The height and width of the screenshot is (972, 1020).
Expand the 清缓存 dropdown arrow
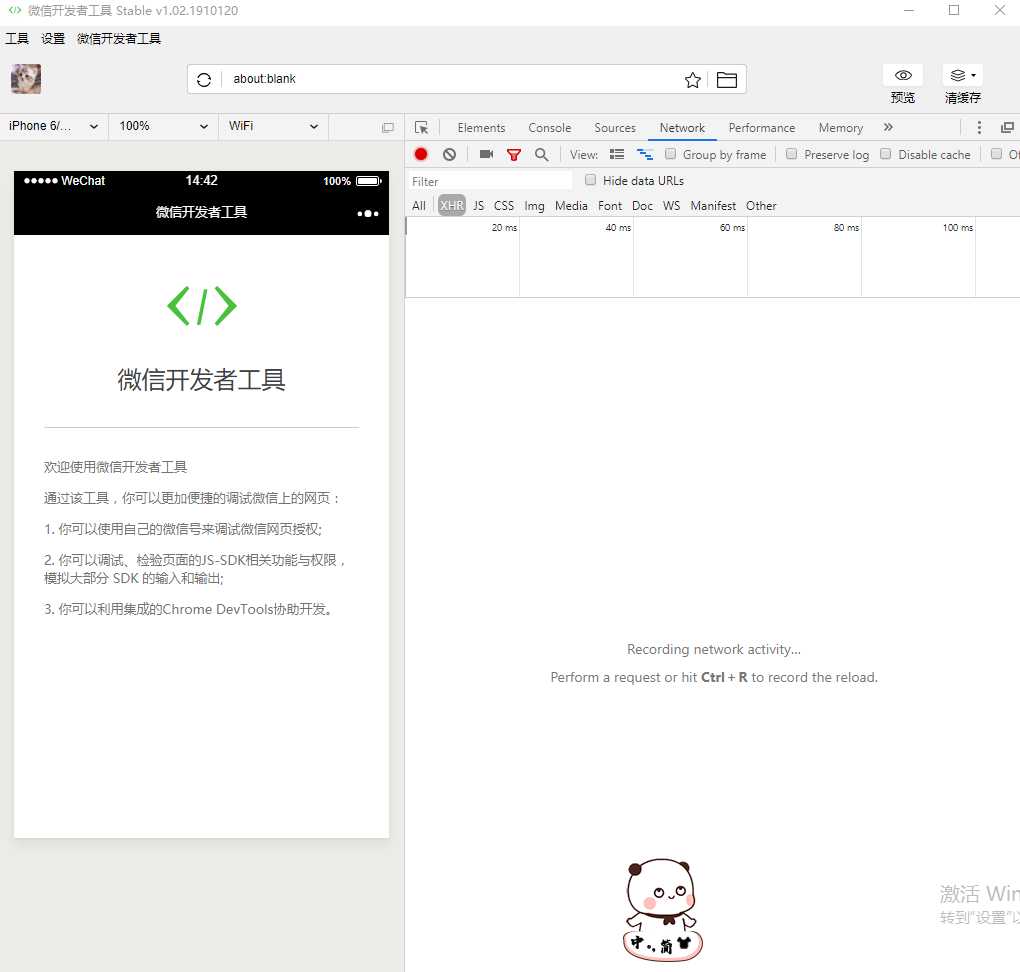click(973, 75)
